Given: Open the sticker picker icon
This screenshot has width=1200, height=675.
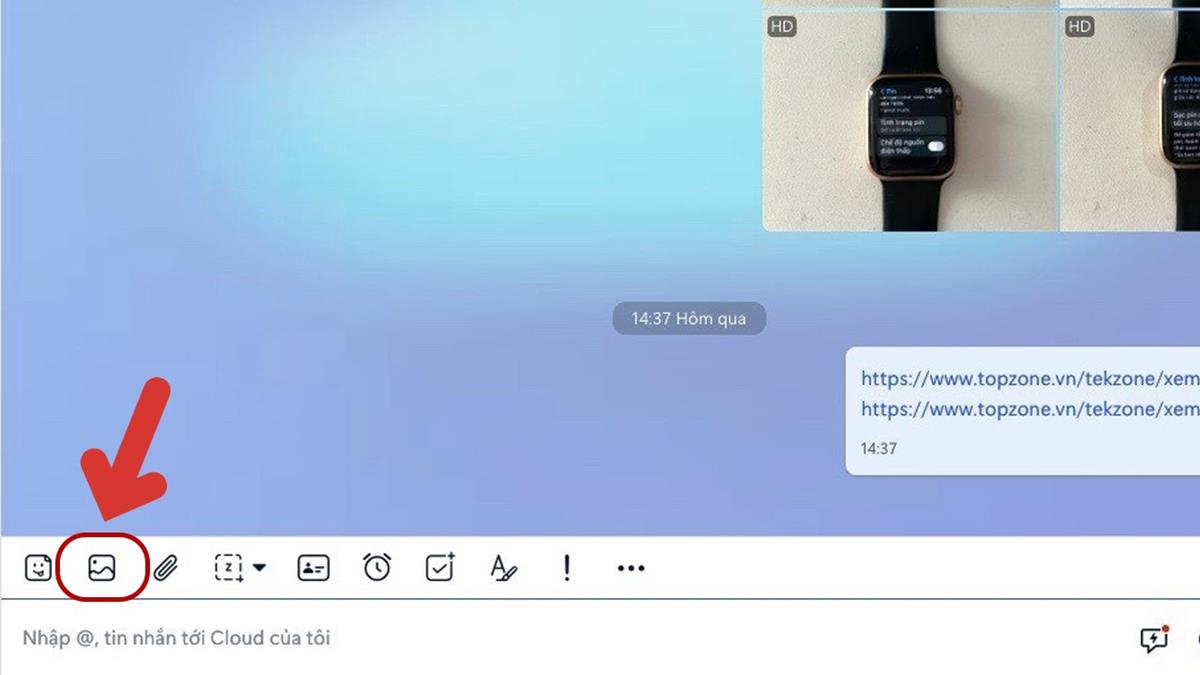Looking at the screenshot, I should point(38,568).
